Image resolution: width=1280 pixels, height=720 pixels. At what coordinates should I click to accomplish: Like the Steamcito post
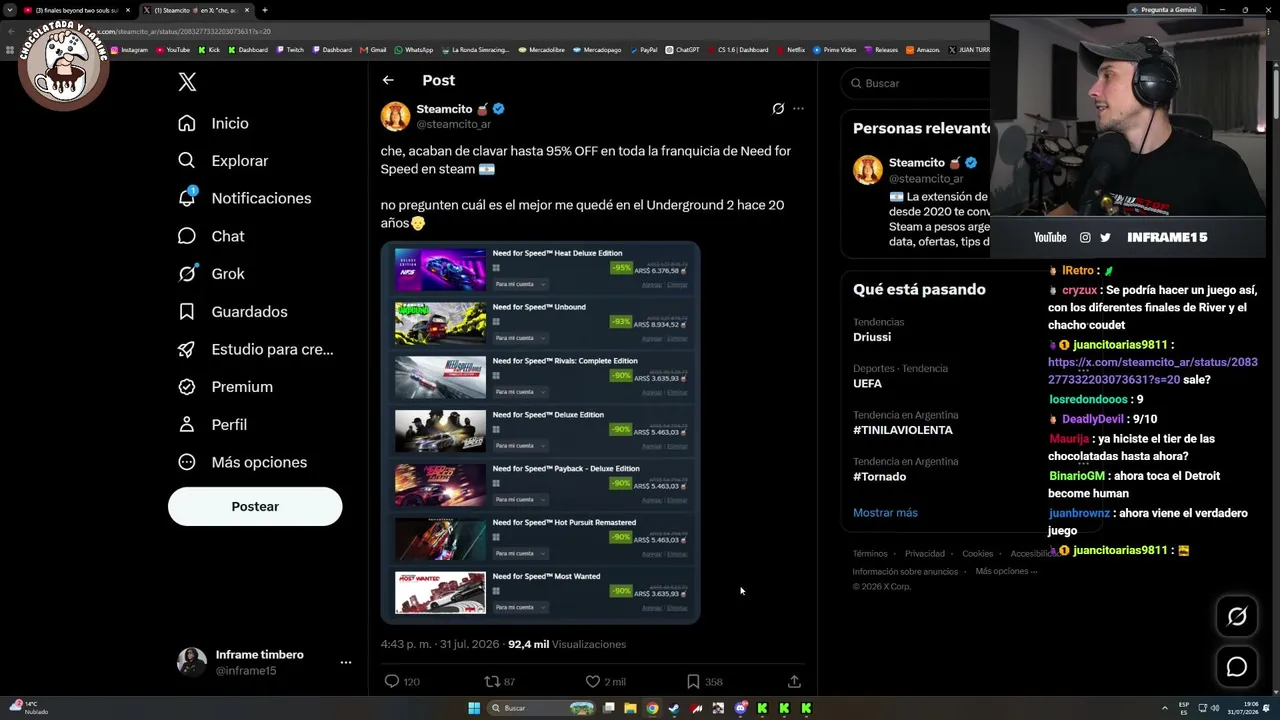(x=605, y=681)
